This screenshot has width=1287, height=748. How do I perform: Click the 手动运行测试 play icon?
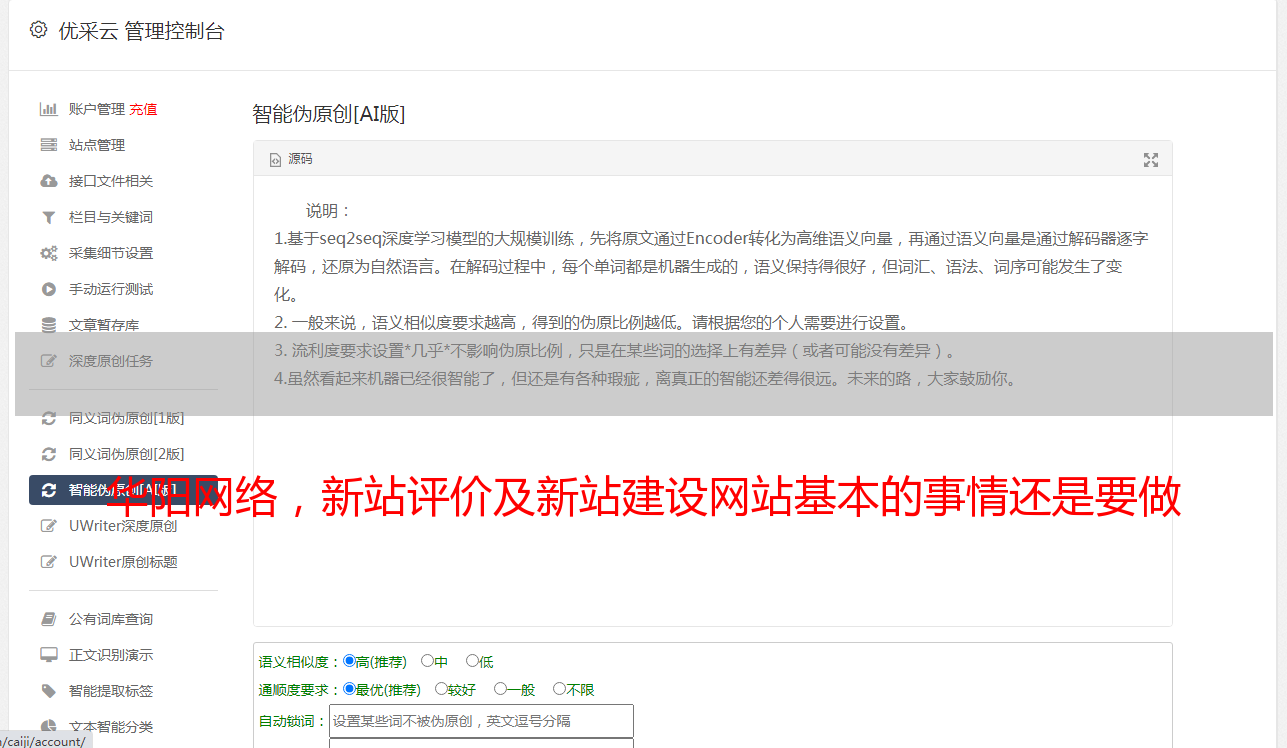(x=48, y=289)
